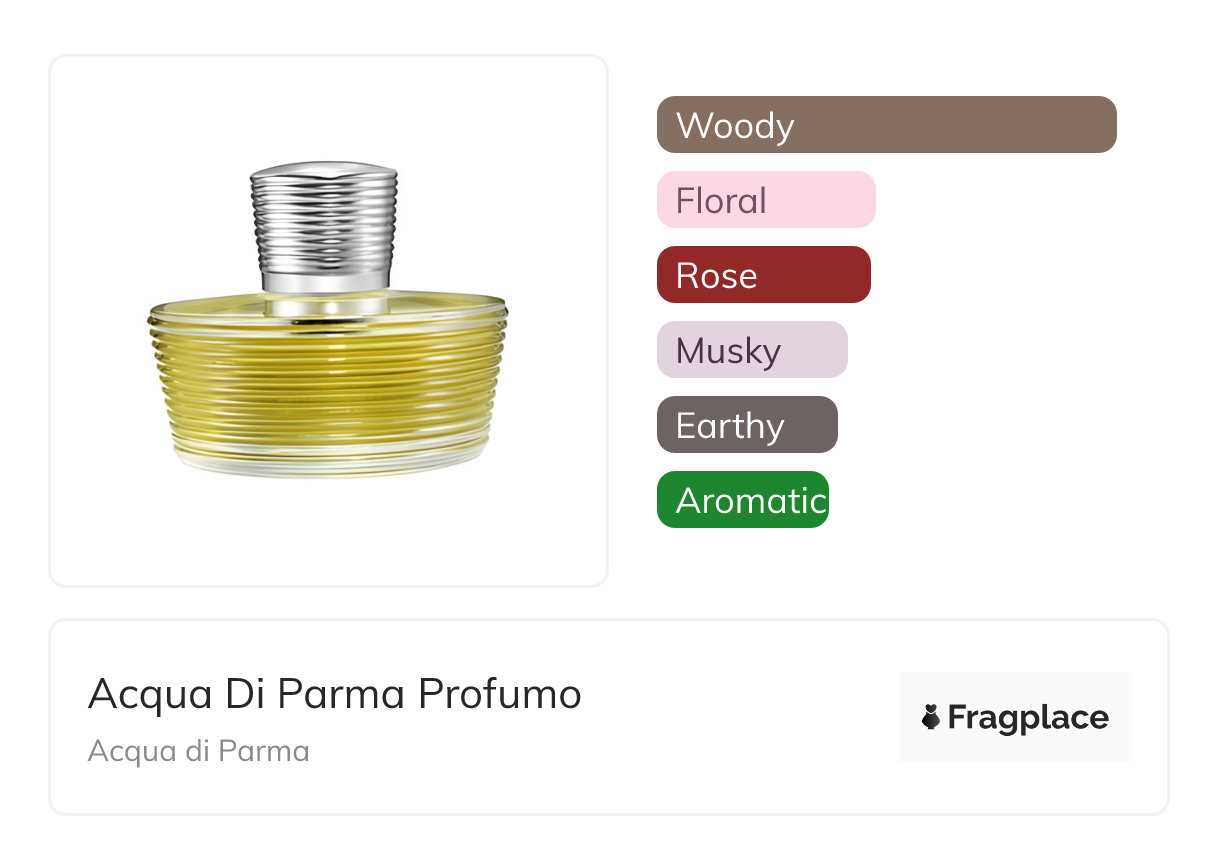This screenshot has height=864, width=1218.
Task: Click the word Floral in the accords list
Action: pos(721,201)
